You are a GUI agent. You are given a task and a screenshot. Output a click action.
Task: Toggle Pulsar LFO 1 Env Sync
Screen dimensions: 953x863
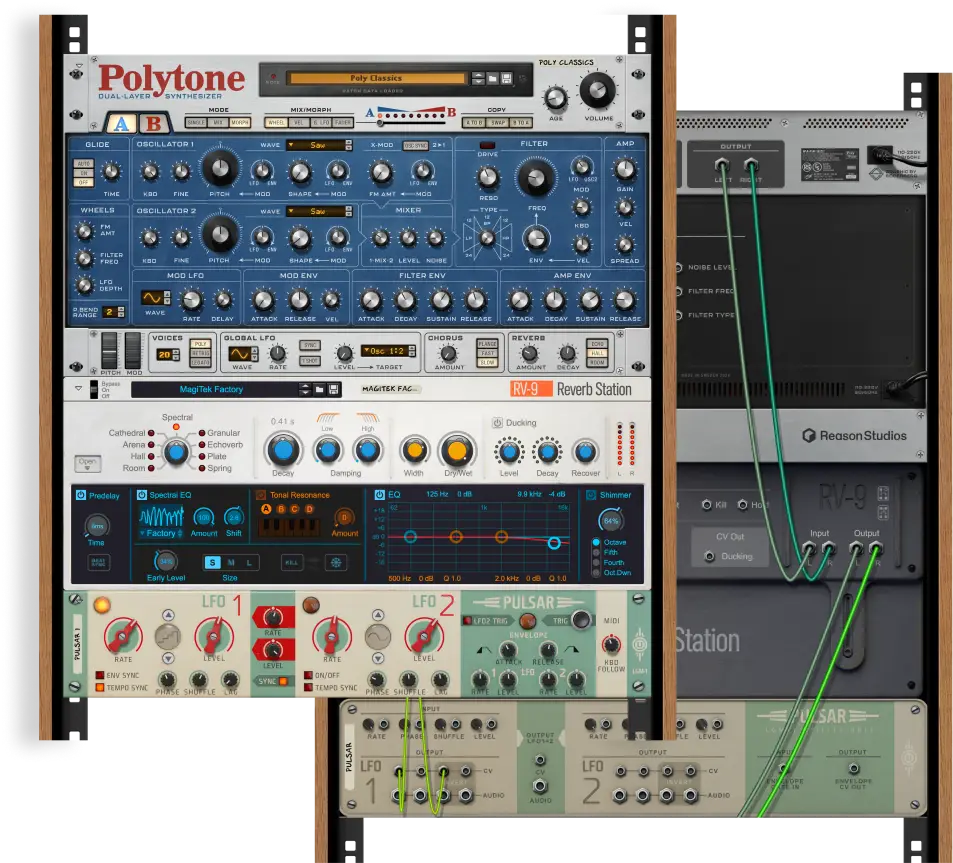(100, 675)
